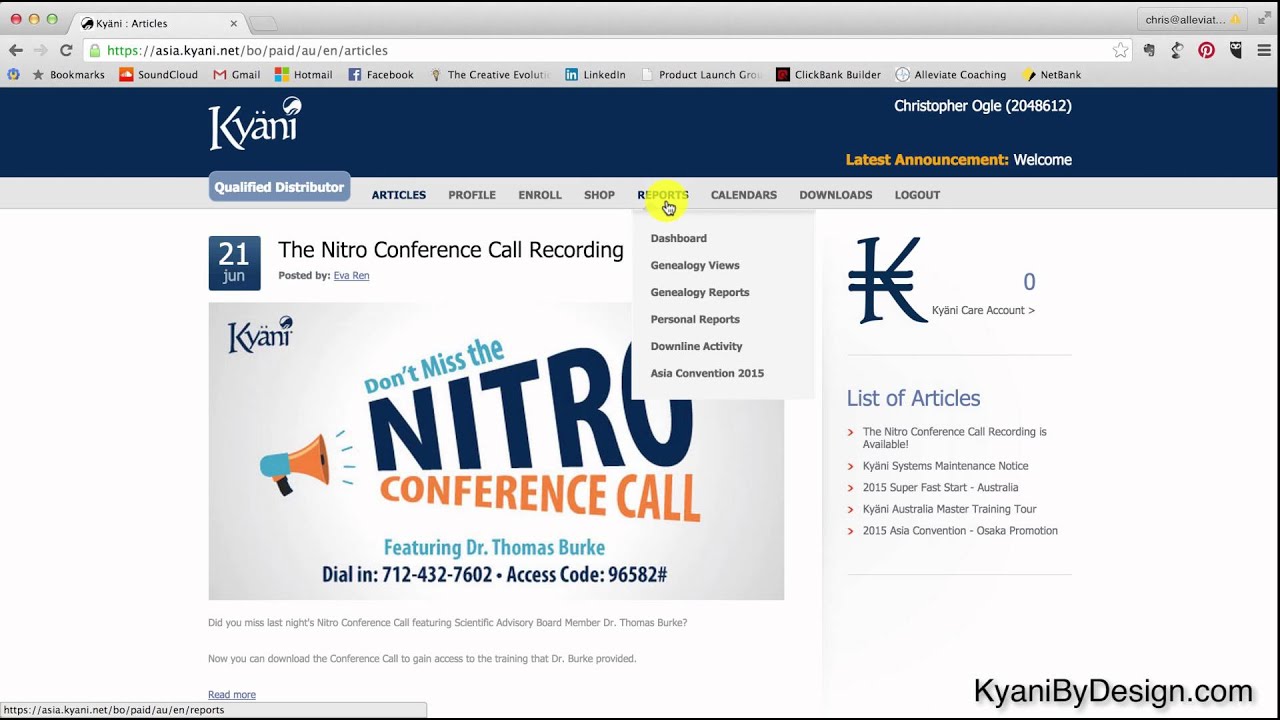
Task: Click the Eva Ren author link
Action: (351, 275)
